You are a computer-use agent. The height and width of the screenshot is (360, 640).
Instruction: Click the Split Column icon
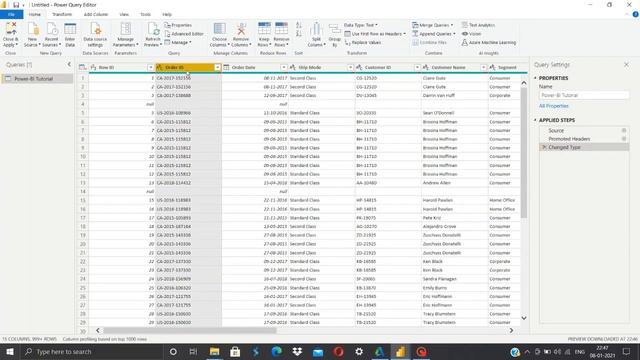pos(316,30)
